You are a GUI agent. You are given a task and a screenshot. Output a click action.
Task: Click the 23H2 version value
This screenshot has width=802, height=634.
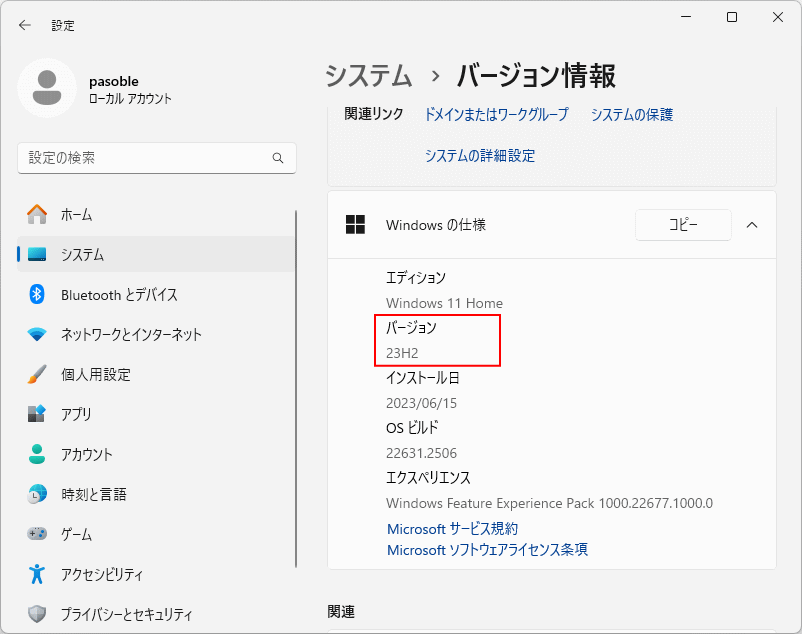402,353
